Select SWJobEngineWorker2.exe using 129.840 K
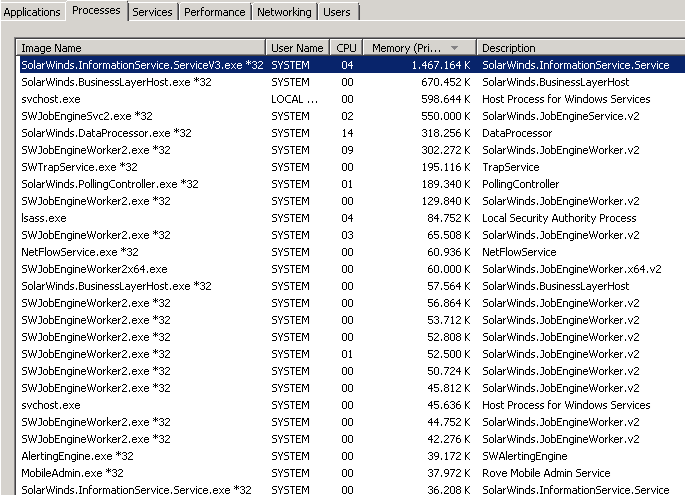This screenshot has width=685, height=495. point(351,201)
